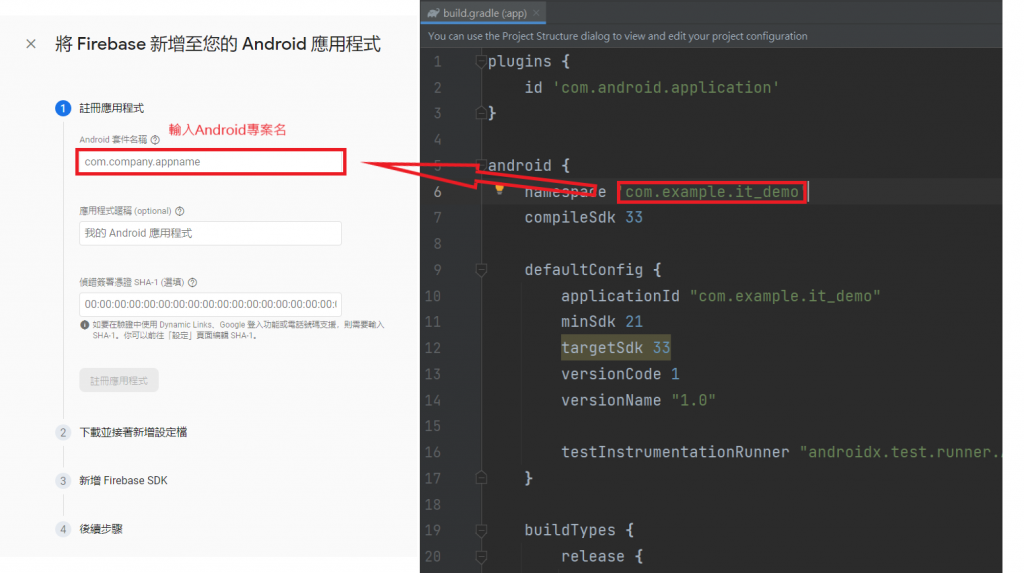Click minSdk 21 line
The height and width of the screenshot is (573, 1024).
601,321
